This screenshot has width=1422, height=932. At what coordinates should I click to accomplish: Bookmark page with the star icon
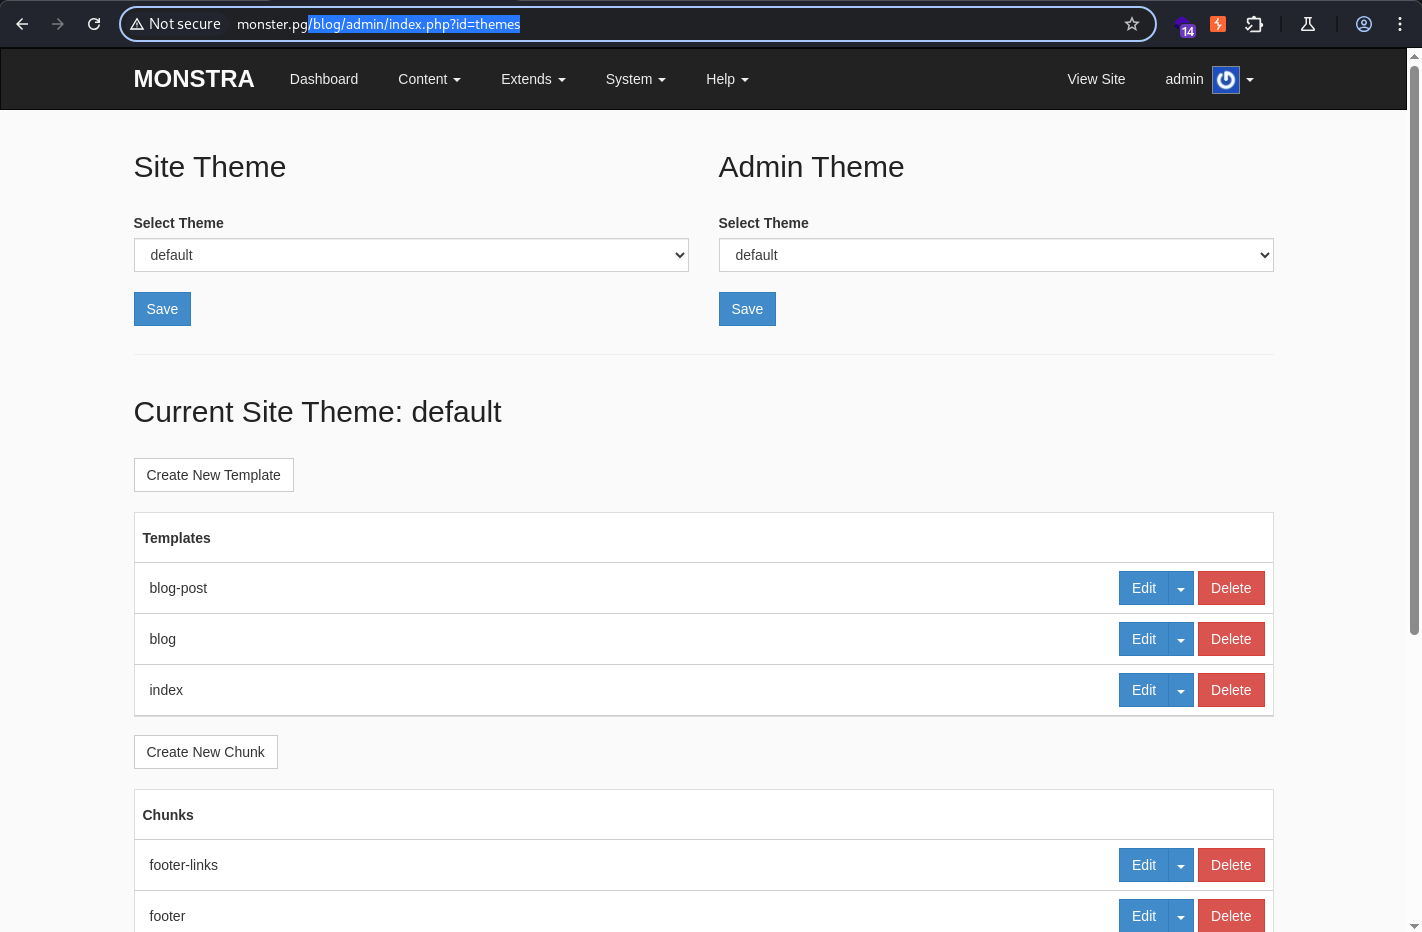(1132, 24)
